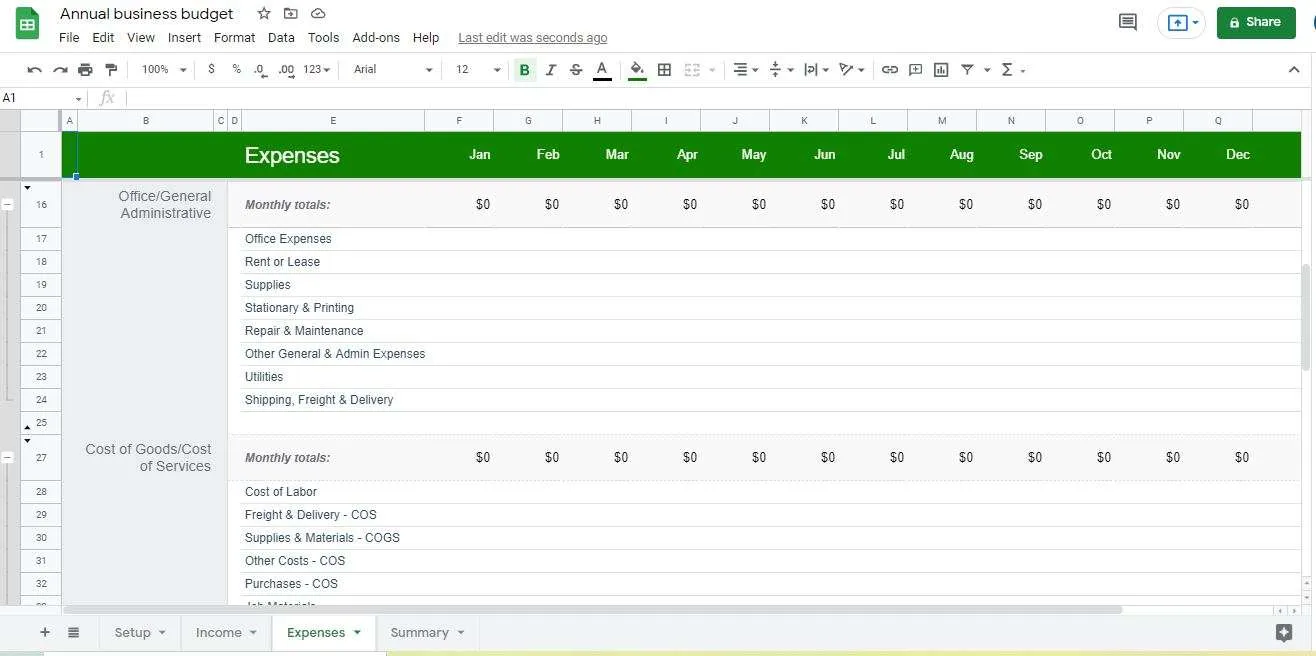This screenshot has width=1316, height=656.
Task: Open the fill color picker
Action: point(637,70)
